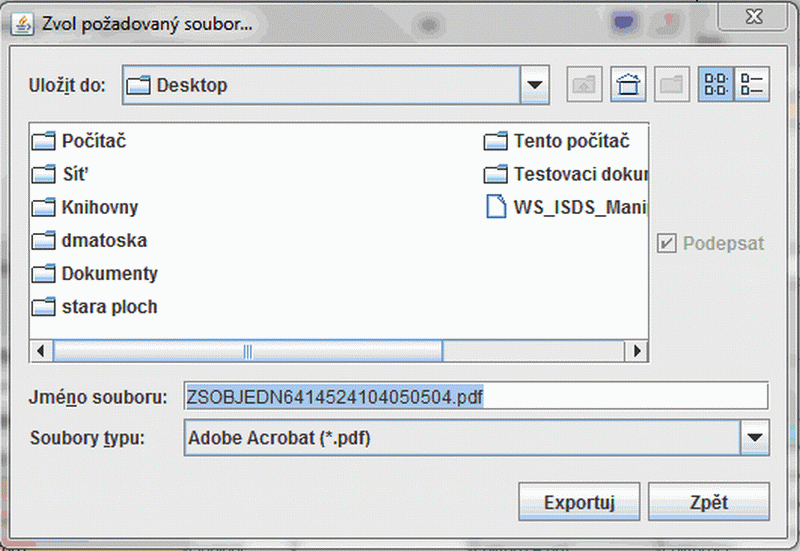Screen dimensions: 800x551
Task: Click the Java icon in the title bar
Action: (x=22, y=24)
